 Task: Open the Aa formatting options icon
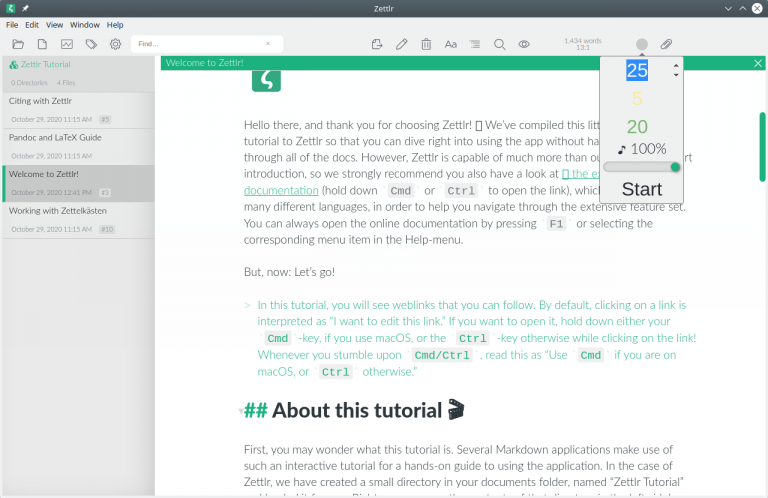click(x=451, y=44)
